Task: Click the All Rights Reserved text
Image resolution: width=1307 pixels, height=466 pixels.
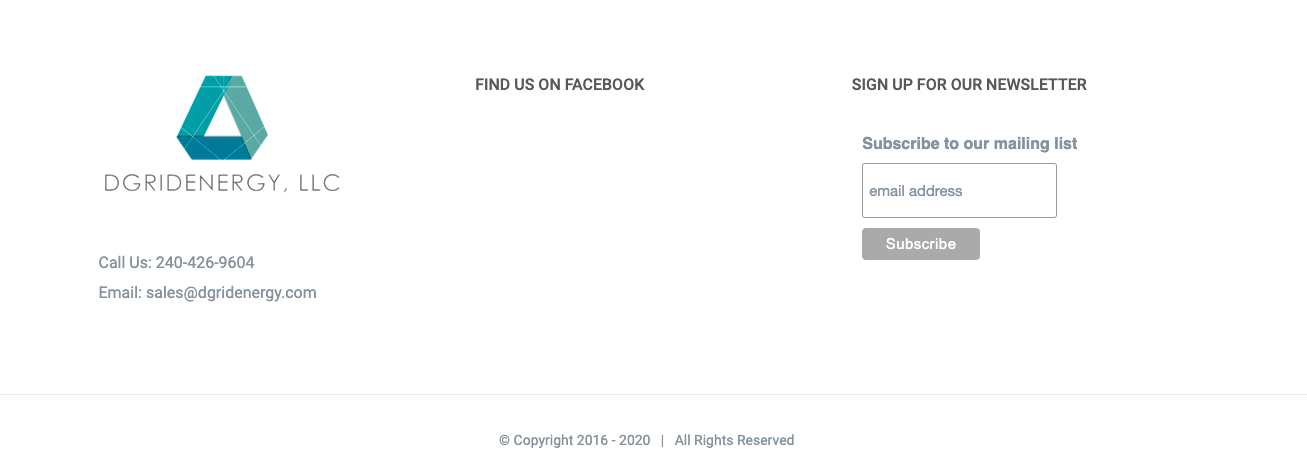Action: (734, 440)
